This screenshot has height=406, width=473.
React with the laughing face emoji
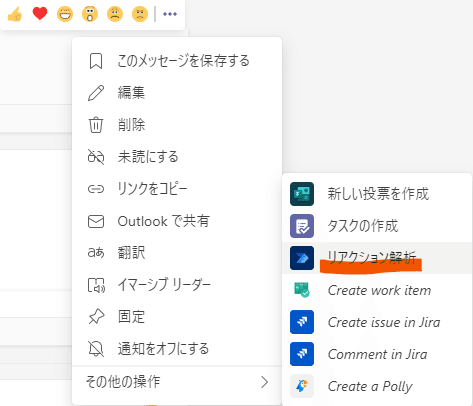point(65,14)
